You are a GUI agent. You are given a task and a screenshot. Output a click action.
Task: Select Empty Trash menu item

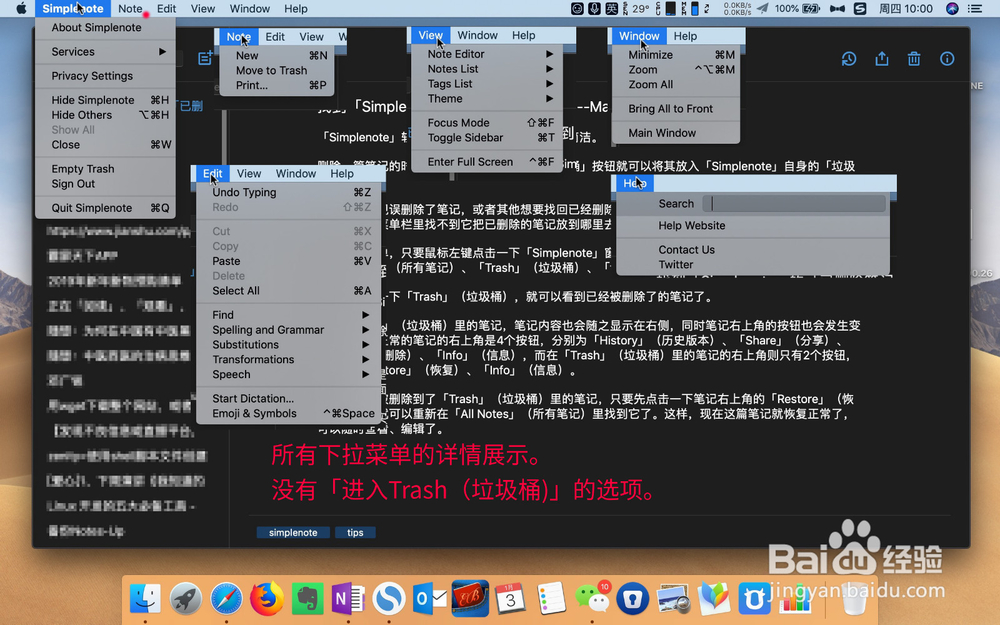(106, 169)
